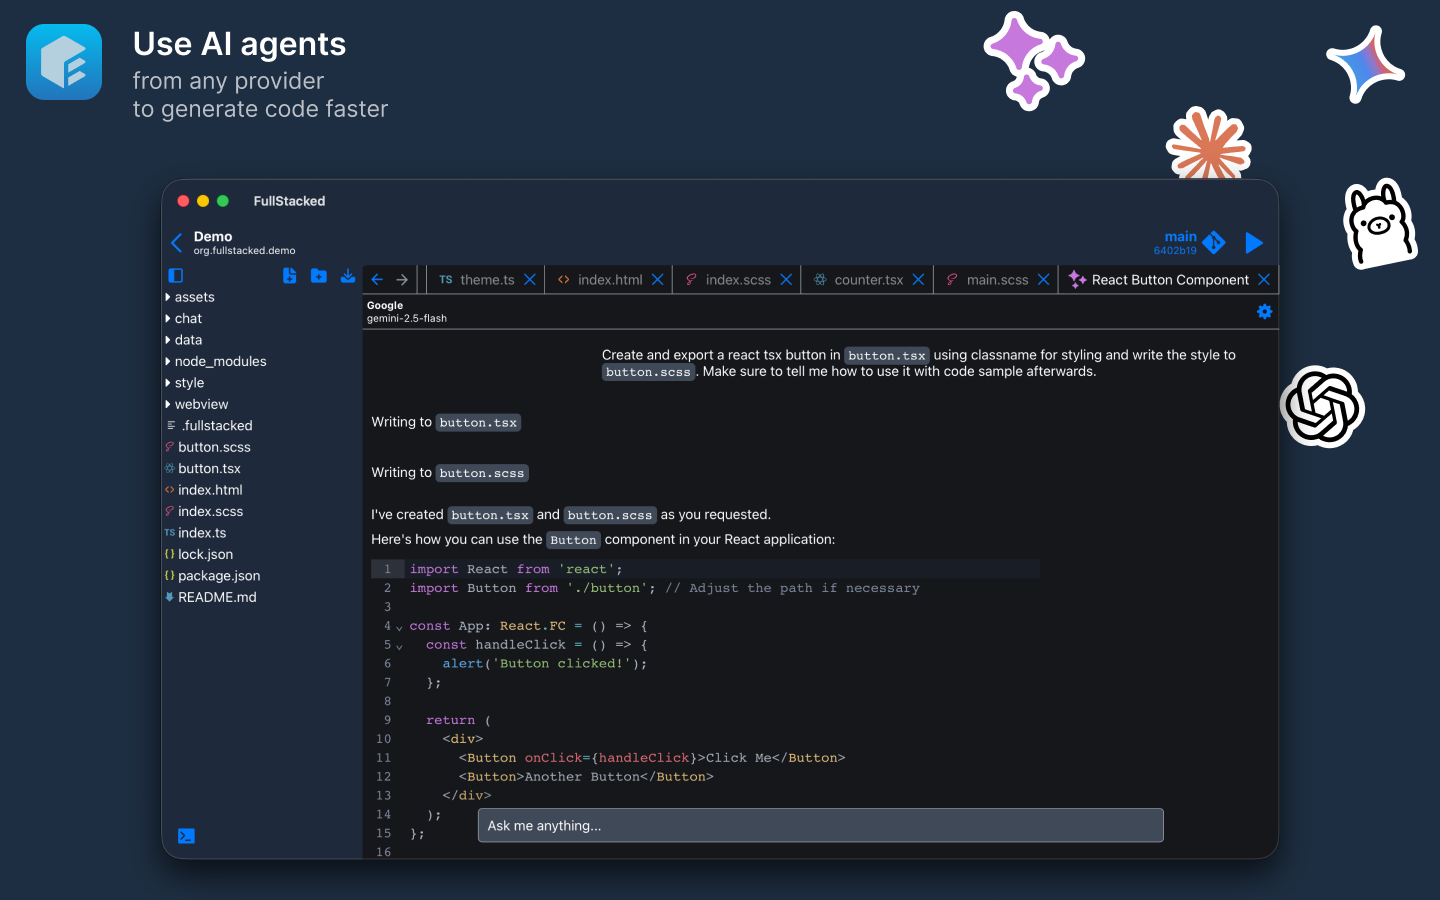1440x900 pixels.
Task: Close the React Button Component tab
Action: coord(1264,280)
